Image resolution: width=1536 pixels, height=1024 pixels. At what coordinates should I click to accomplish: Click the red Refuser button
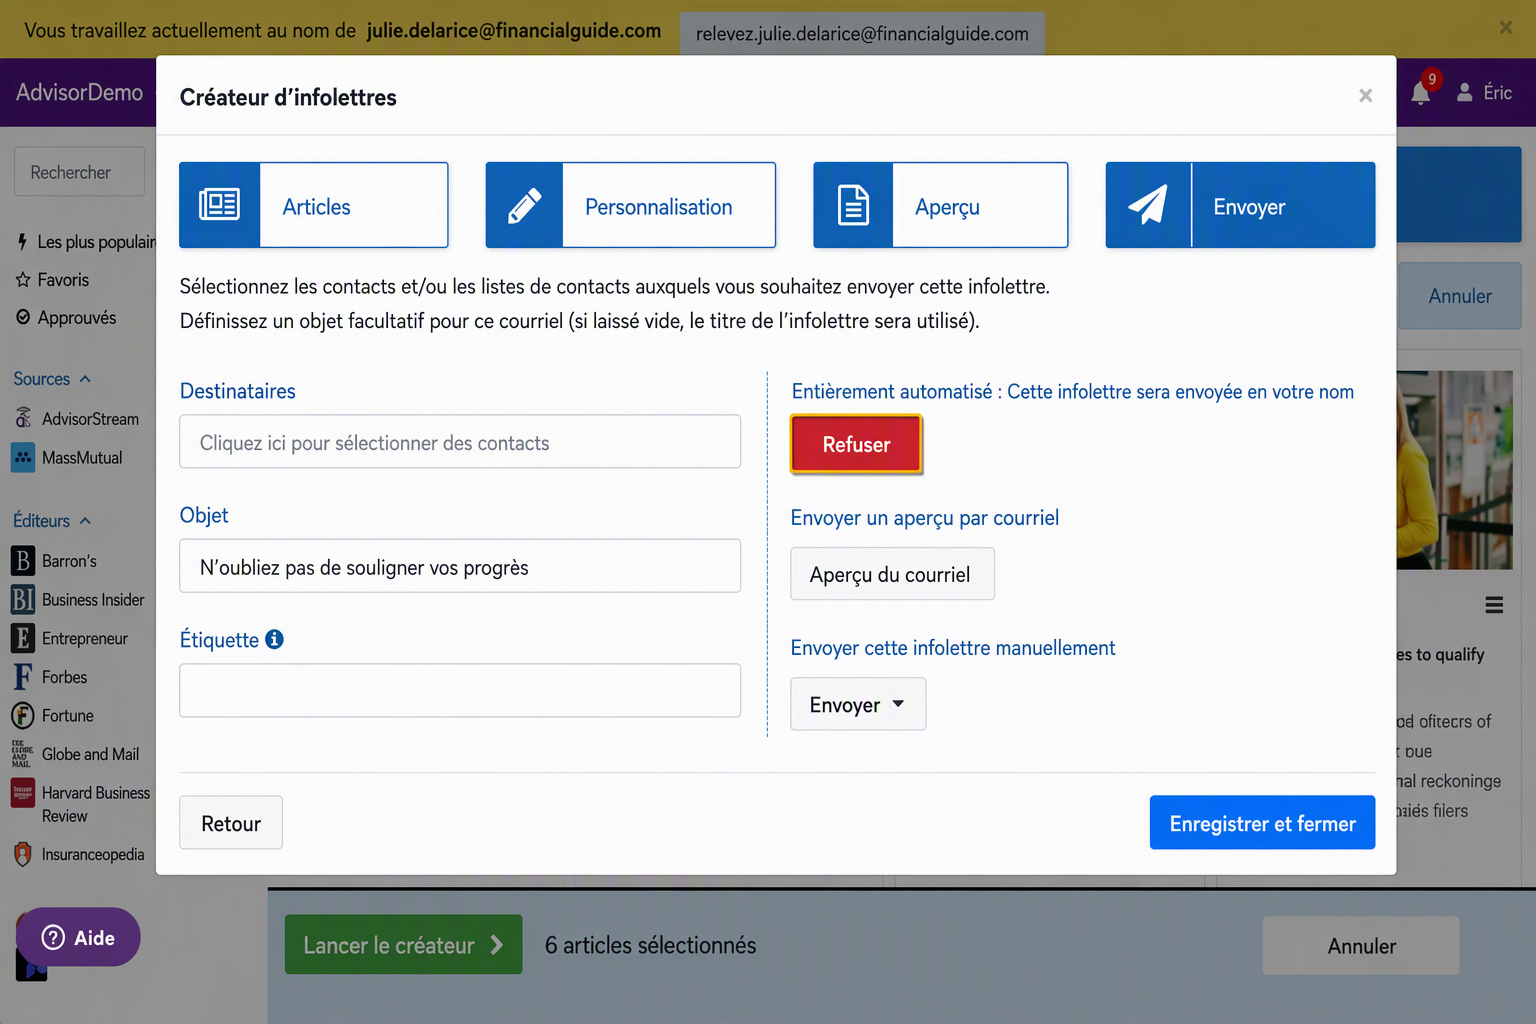(856, 444)
